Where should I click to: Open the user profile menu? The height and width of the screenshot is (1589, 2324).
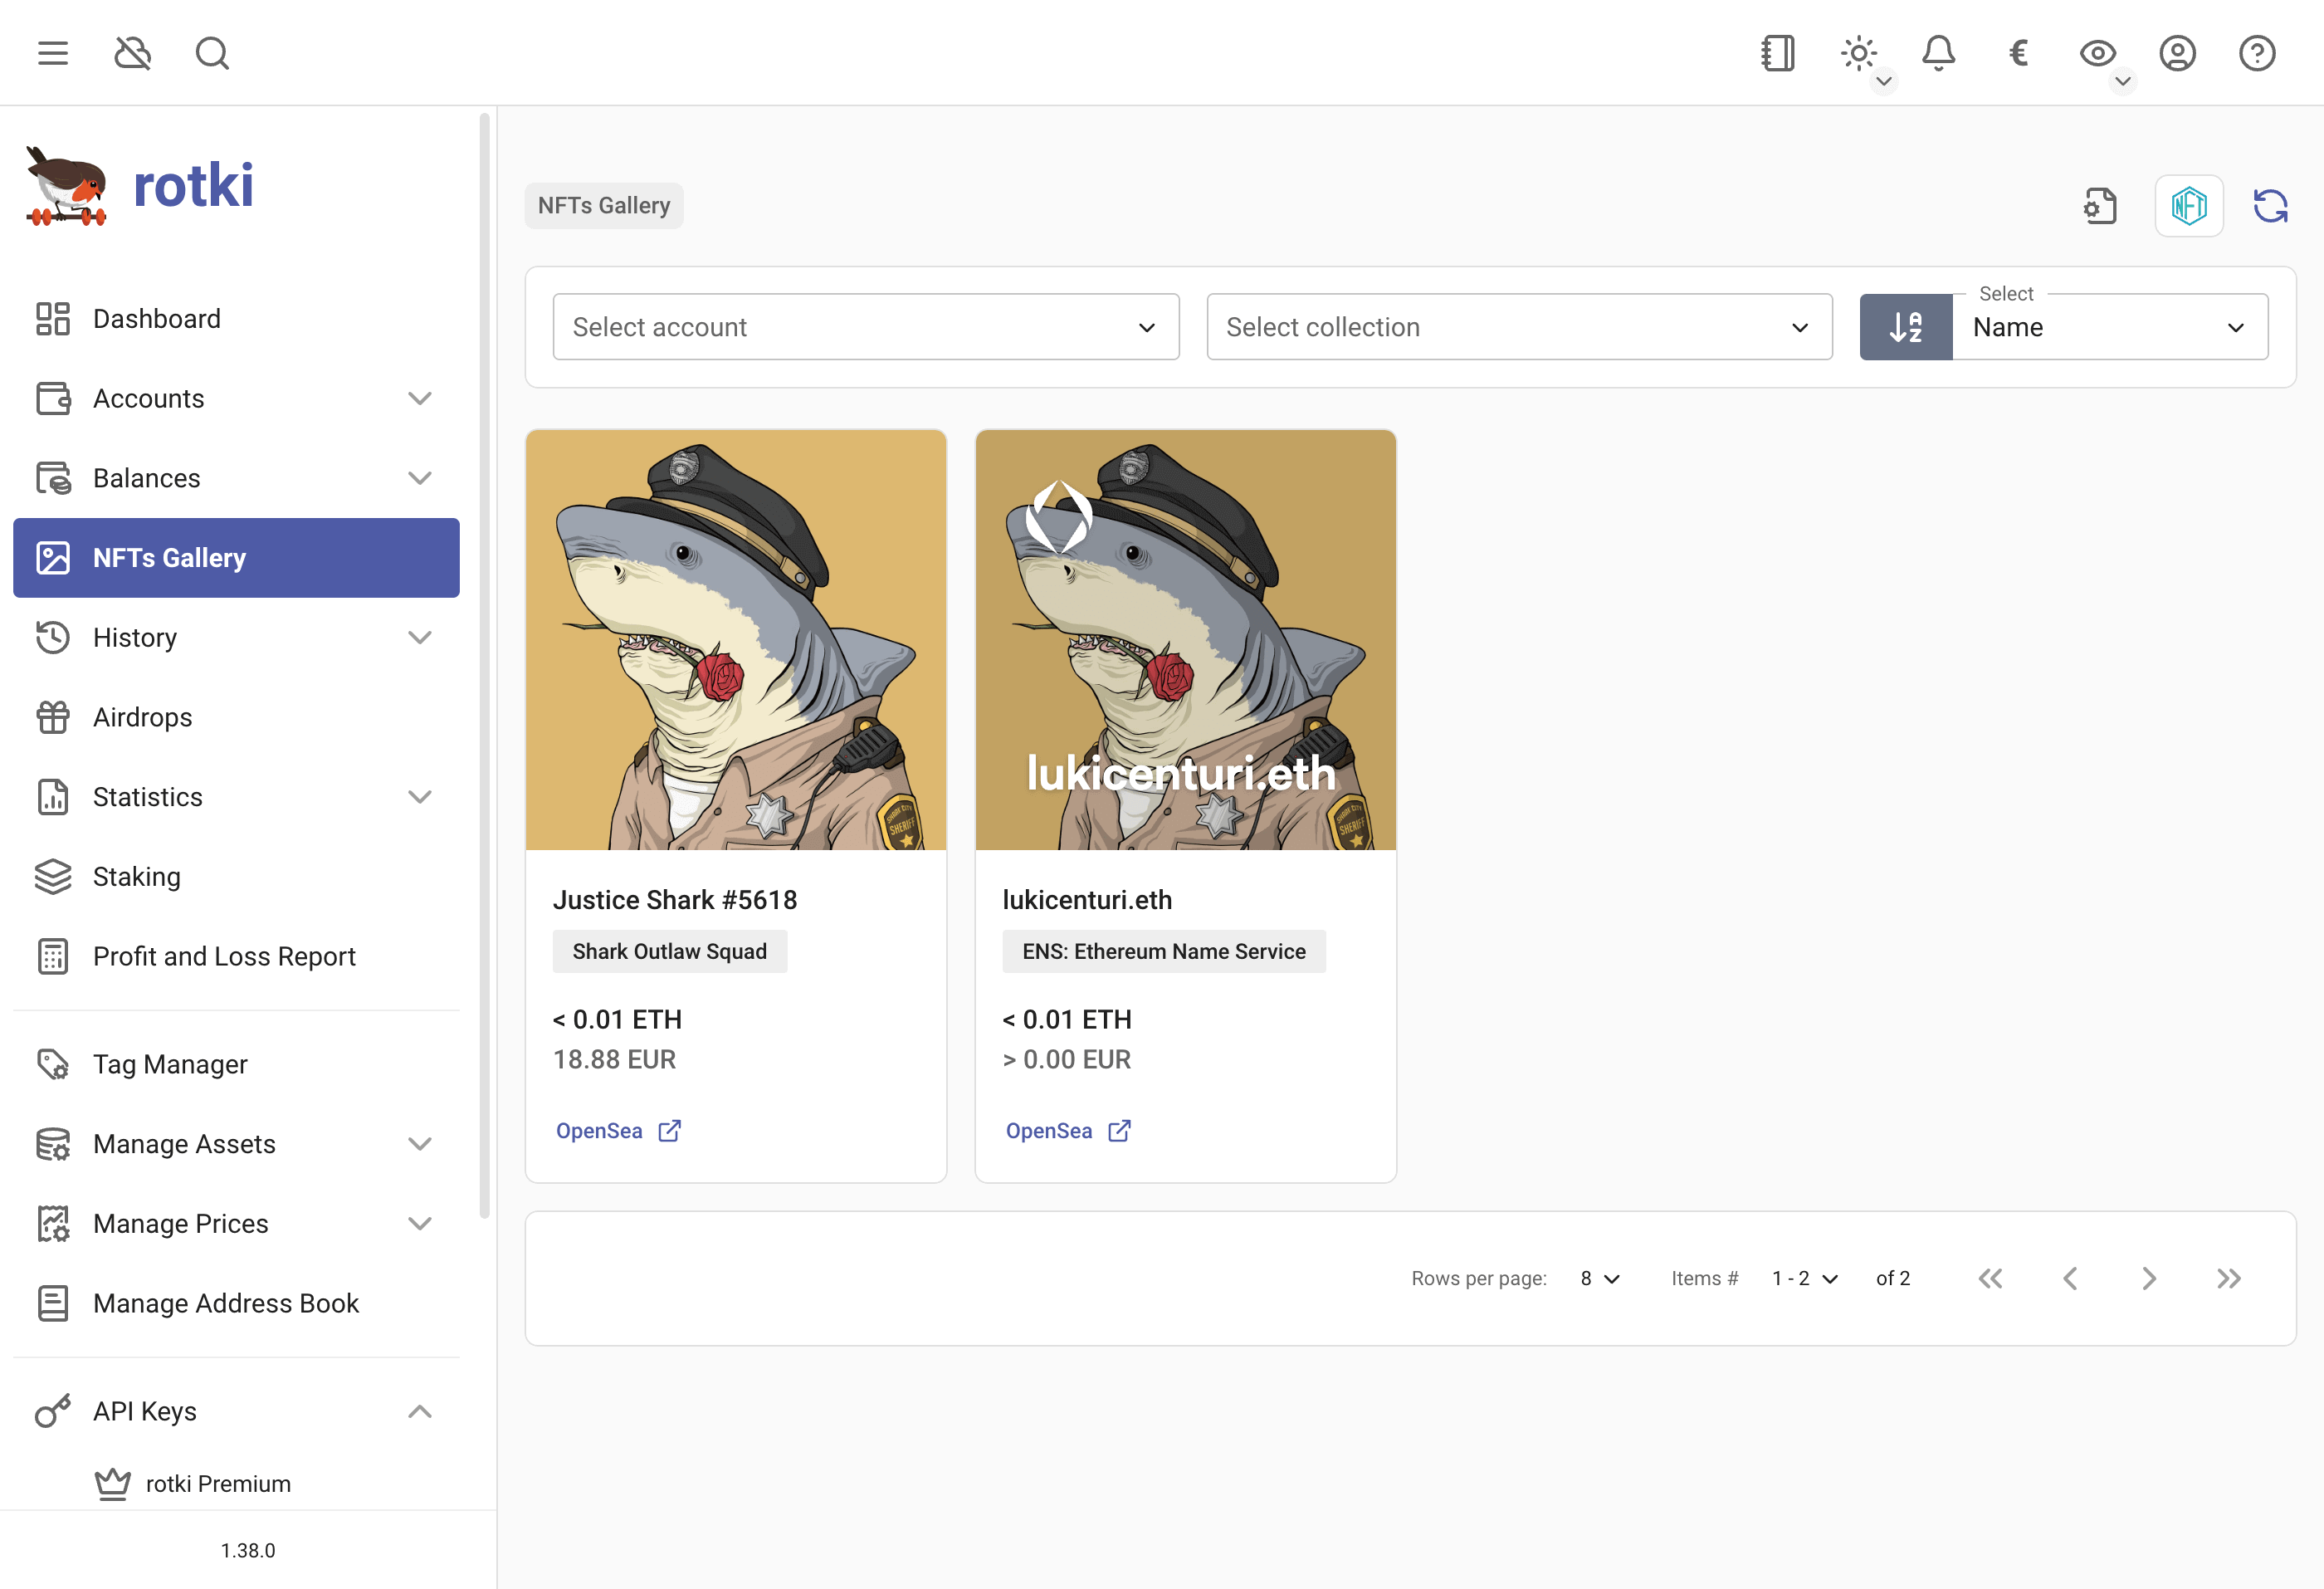(2177, 53)
